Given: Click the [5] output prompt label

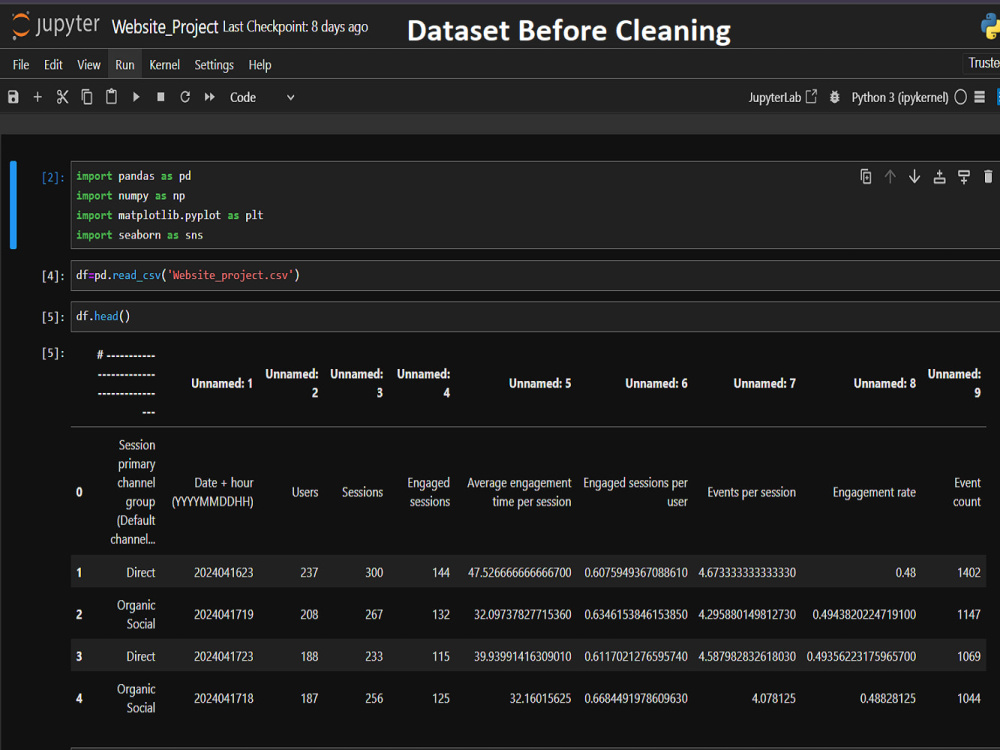Looking at the screenshot, I should (53, 353).
